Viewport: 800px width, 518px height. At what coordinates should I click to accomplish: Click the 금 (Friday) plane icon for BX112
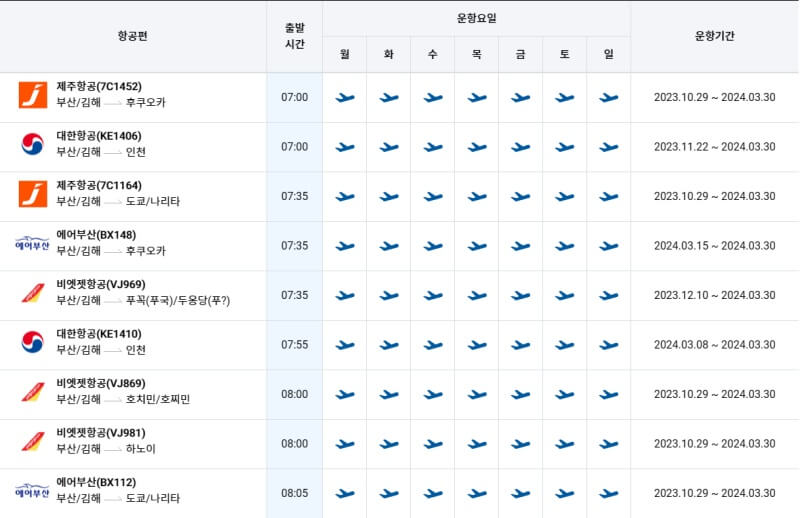pos(521,494)
